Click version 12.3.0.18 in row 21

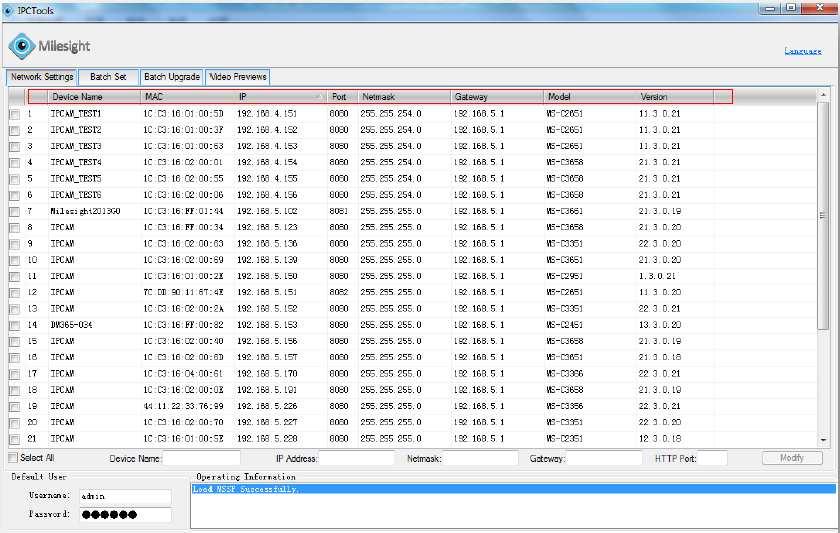(659, 438)
